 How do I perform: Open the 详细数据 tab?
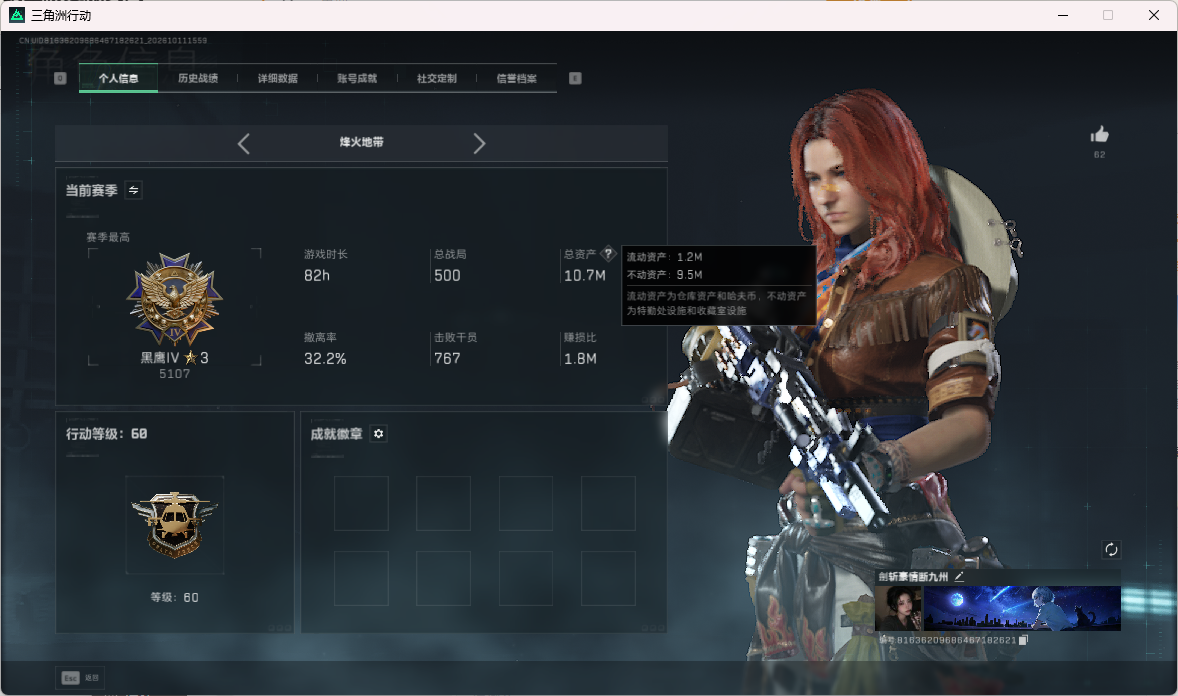pyautogui.click(x=277, y=78)
